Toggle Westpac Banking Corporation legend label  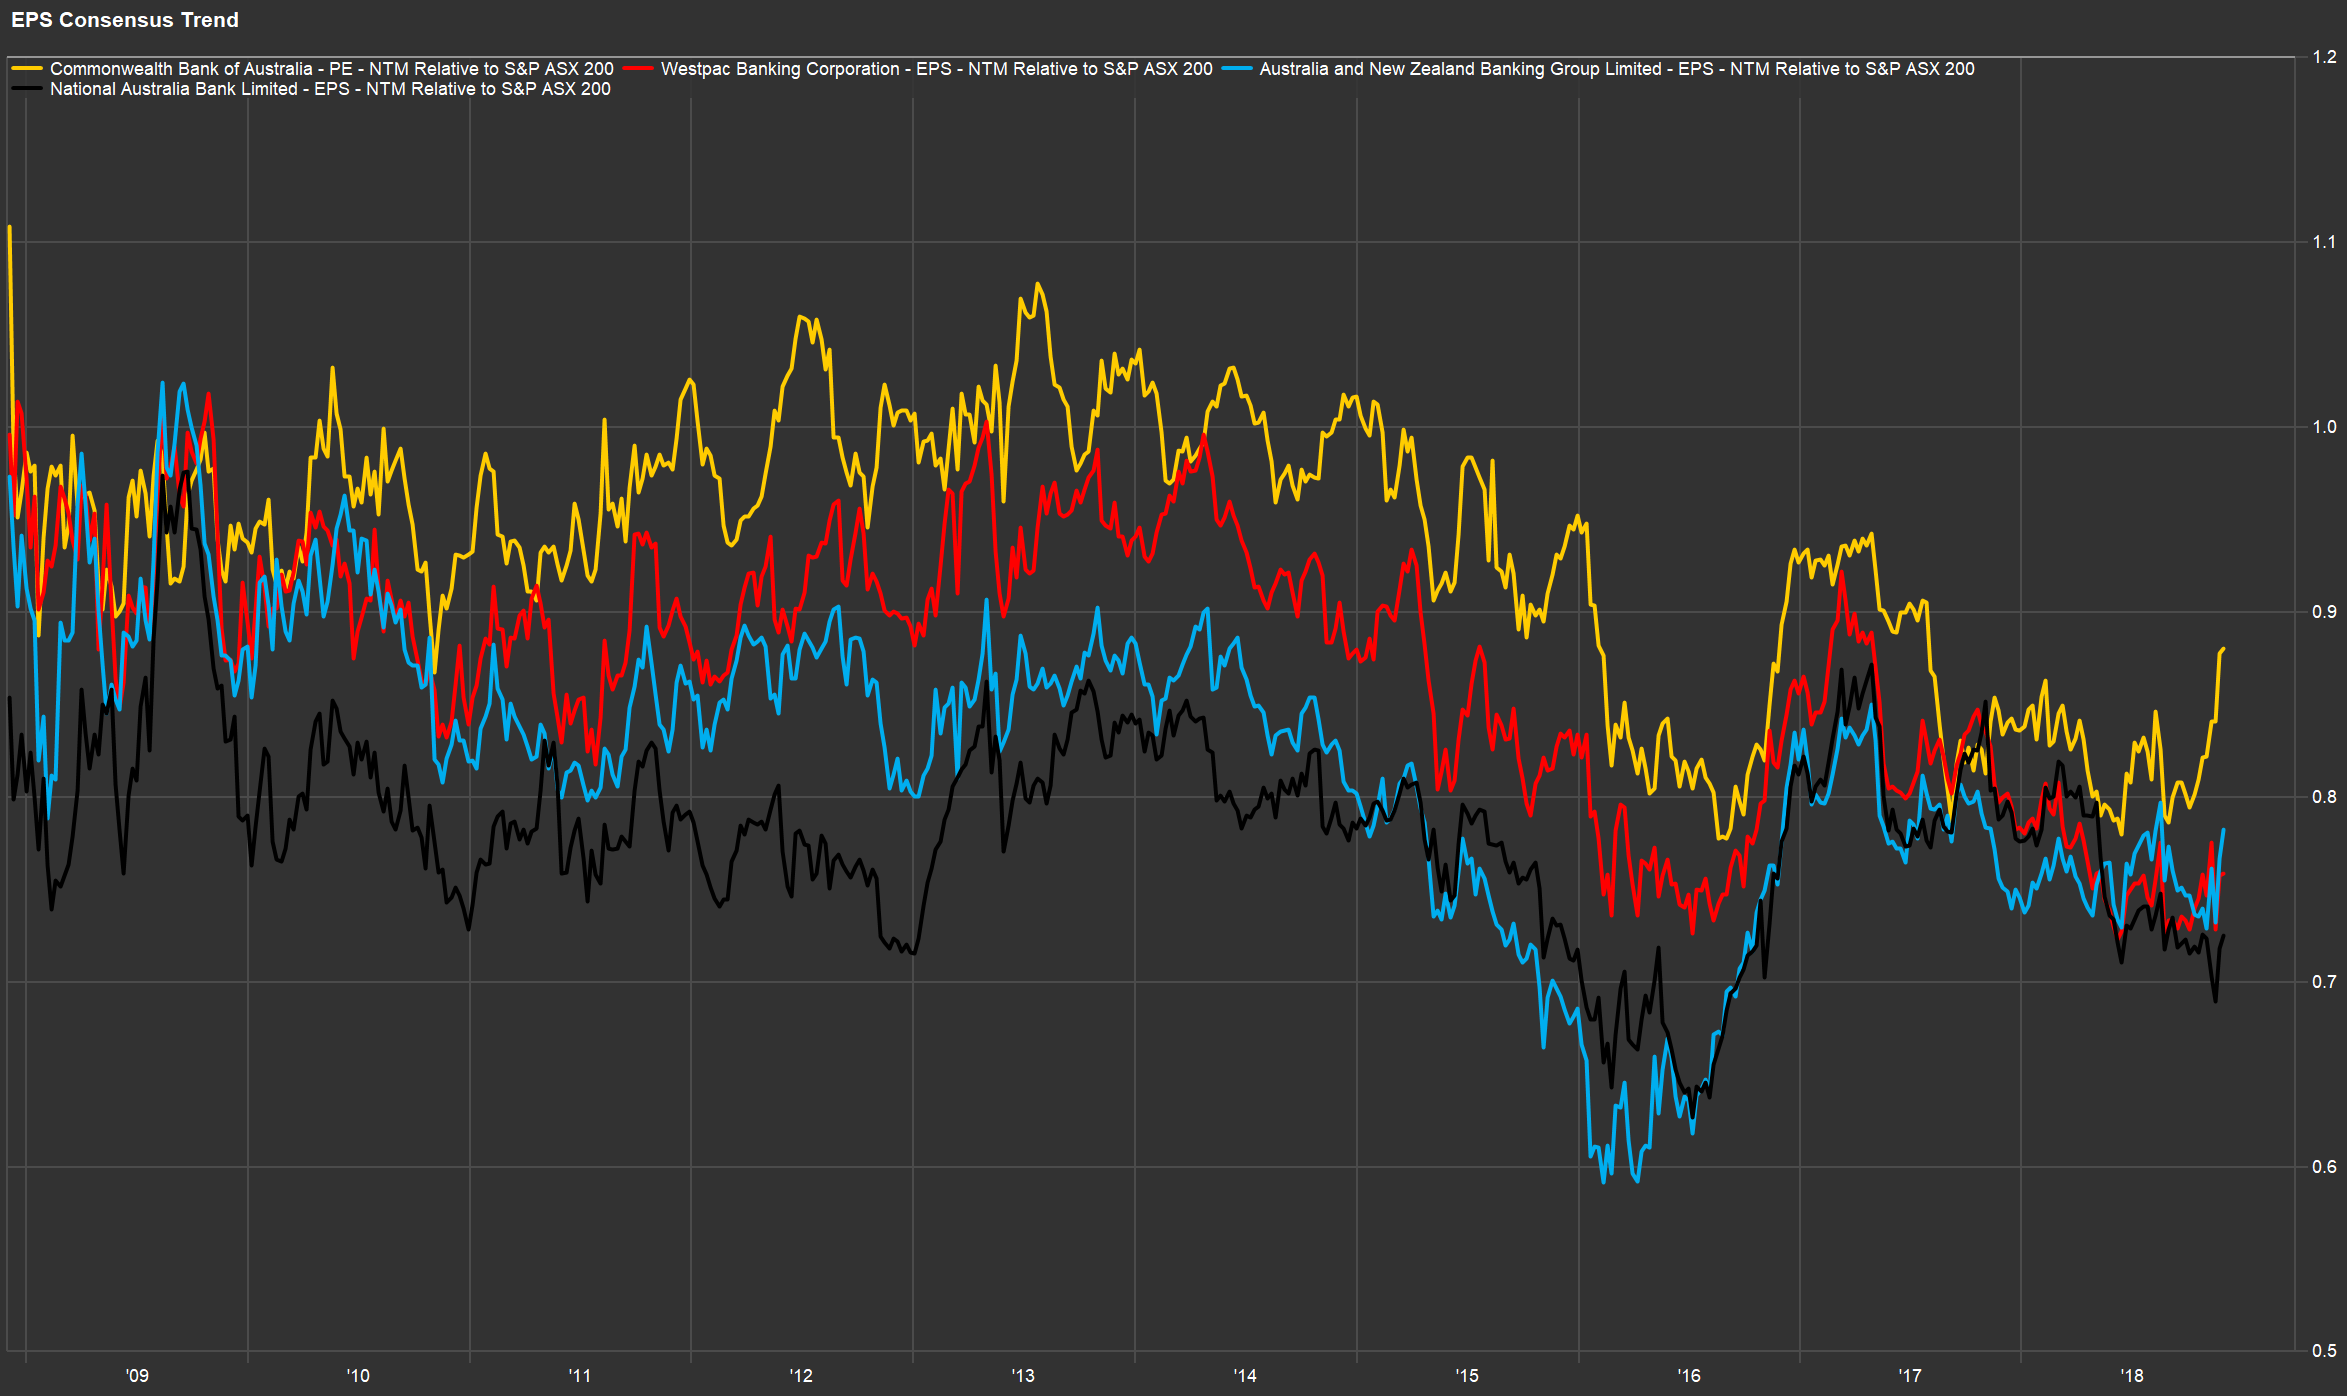tap(936, 69)
